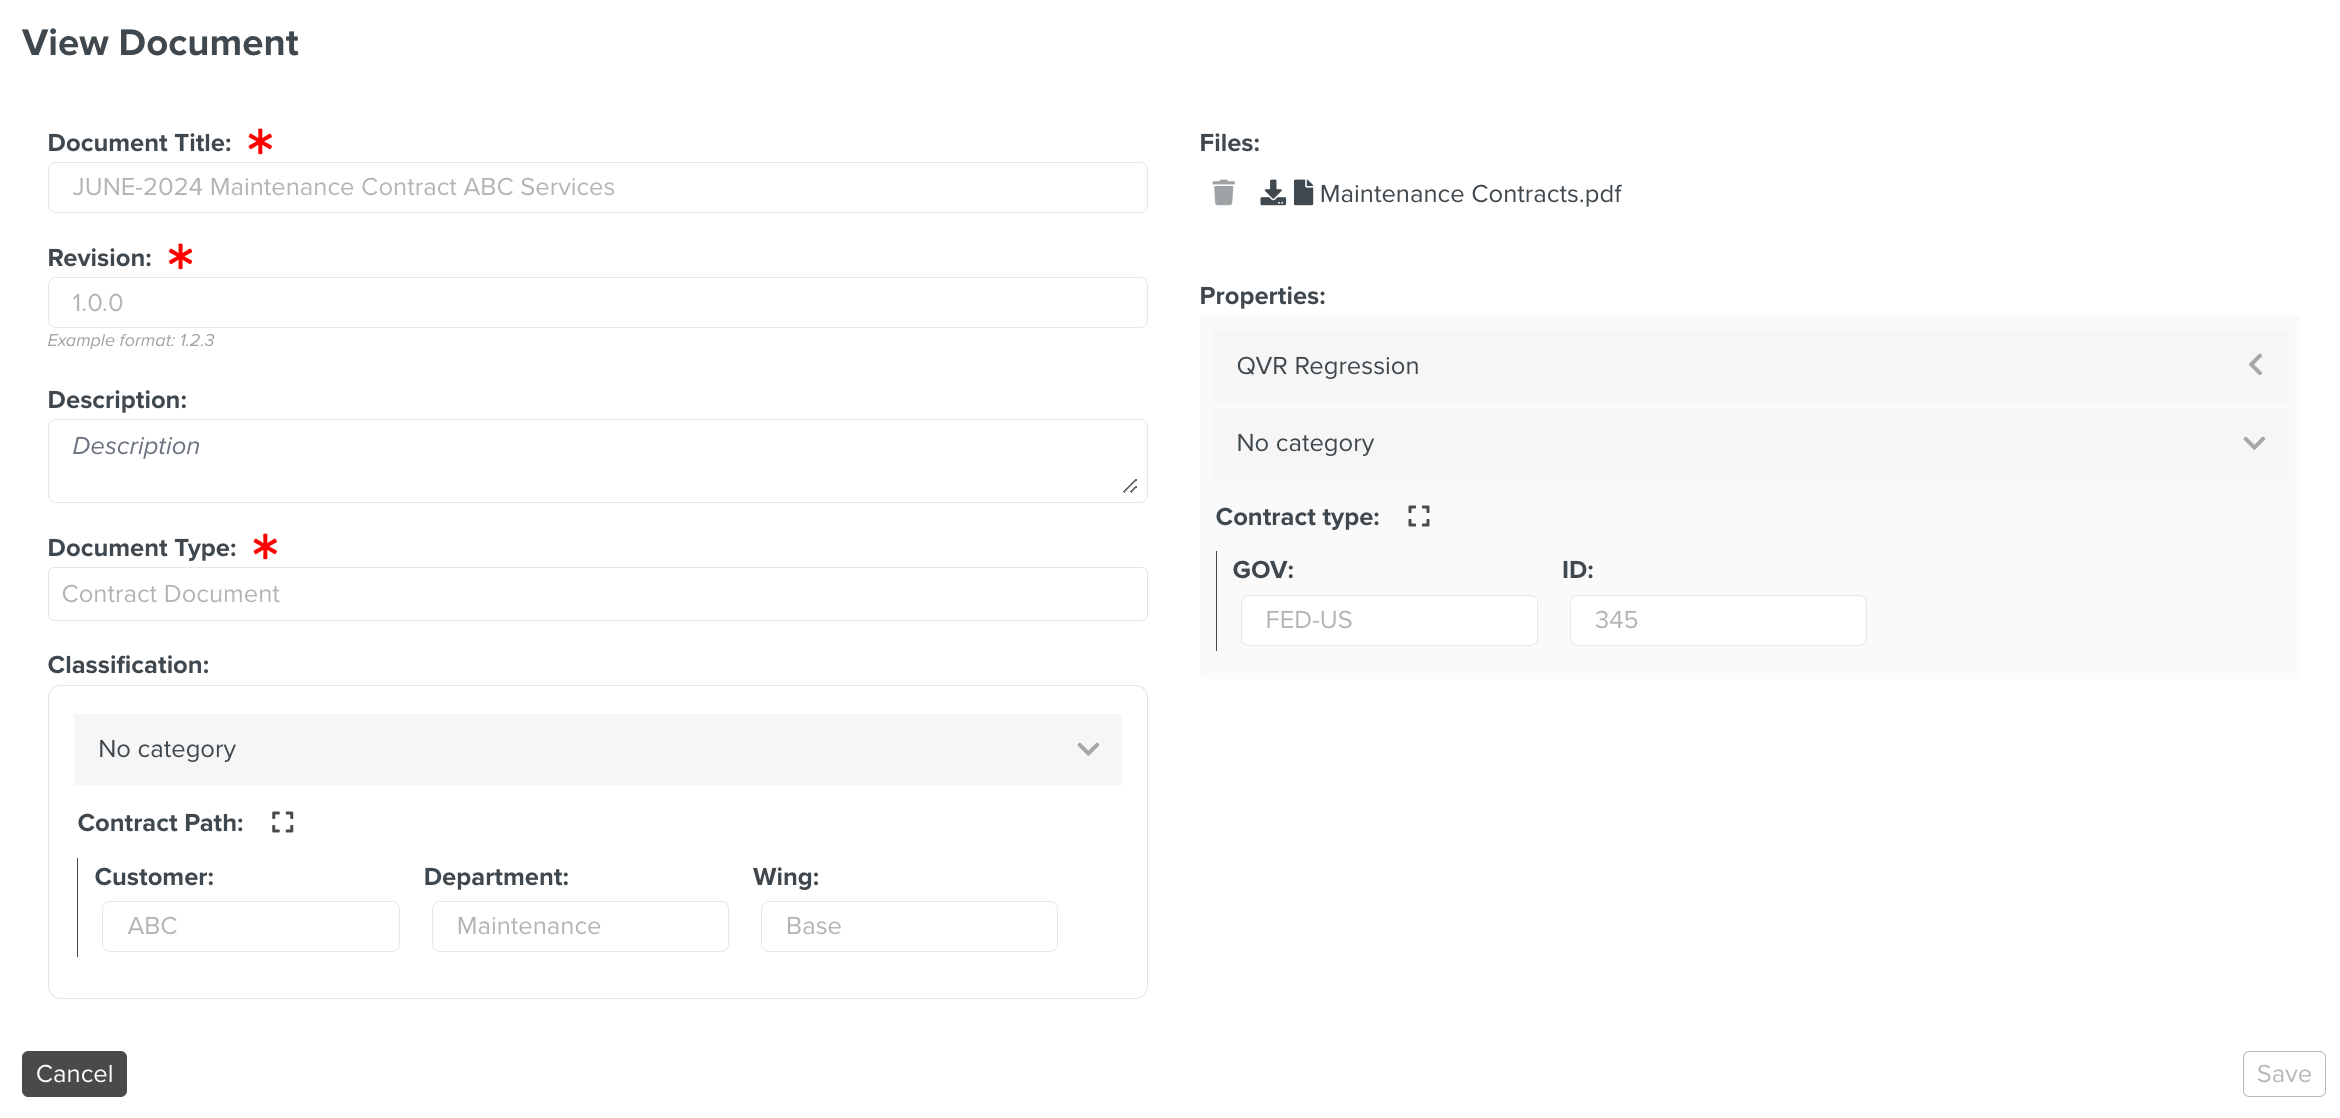Click the Classification: label
Image resolution: width=2340 pixels, height=1118 pixels.
pyautogui.click(x=128, y=665)
